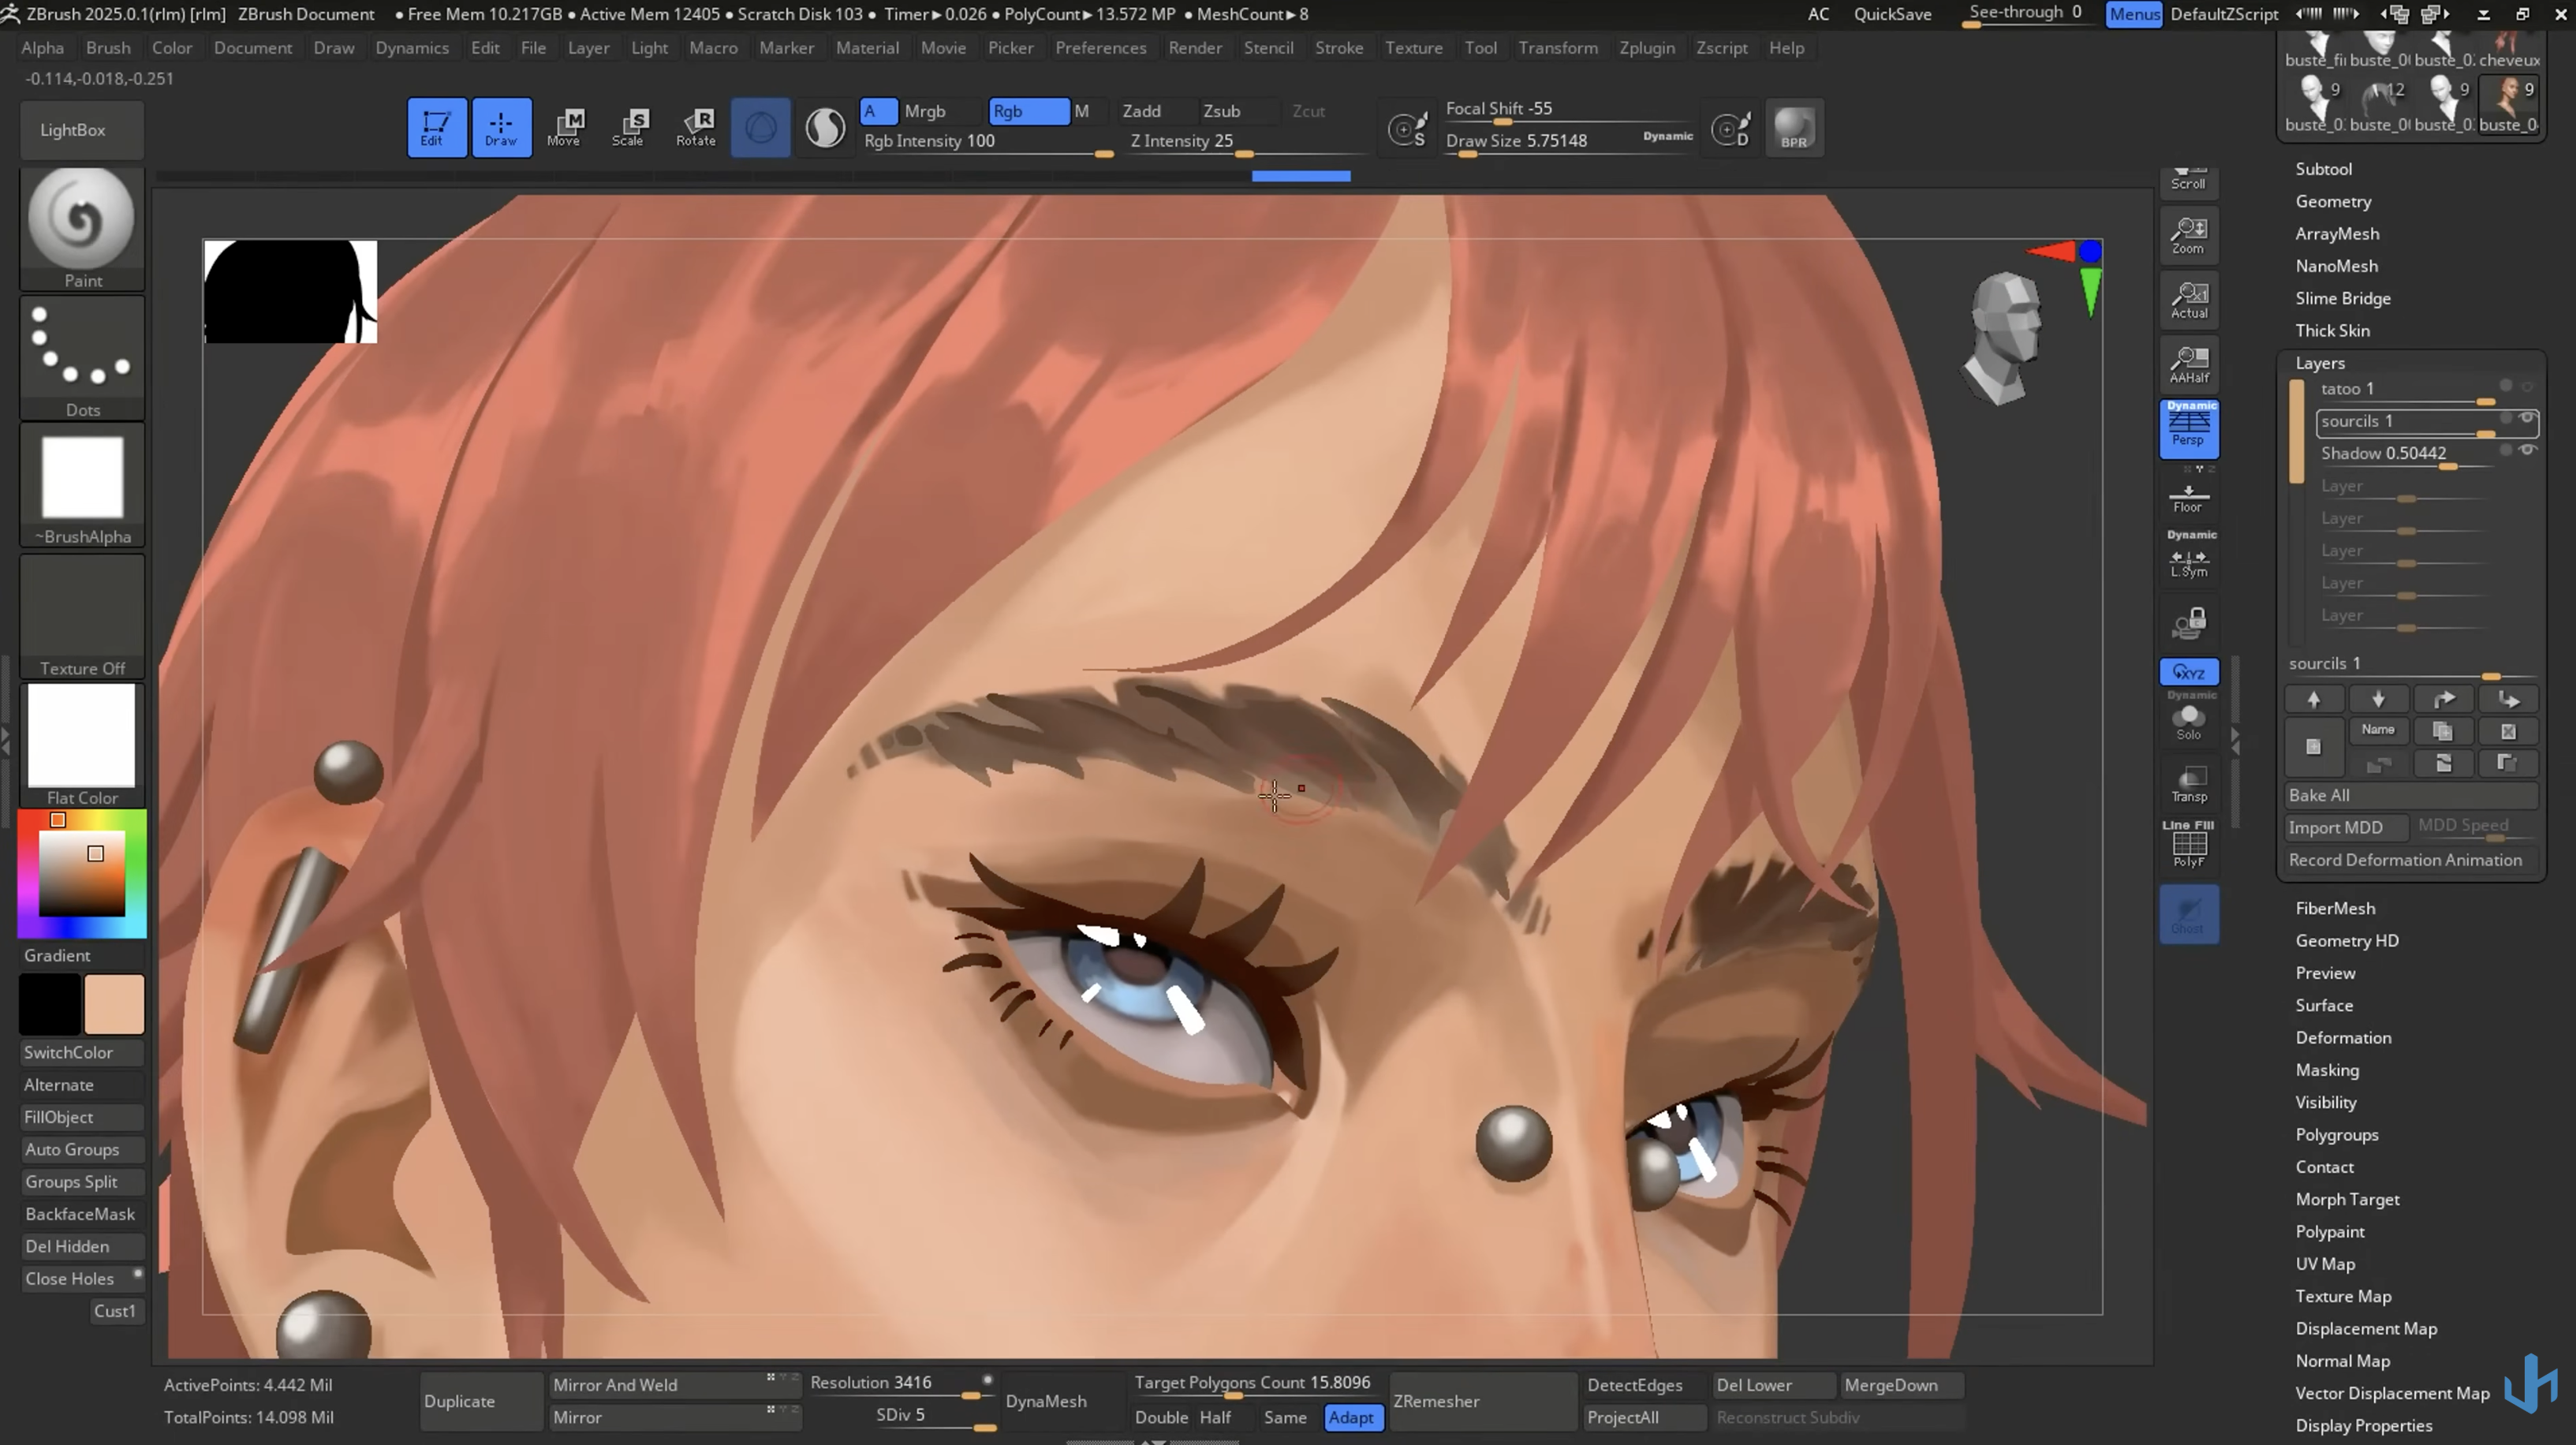The width and height of the screenshot is (2576, 1445).
Task: Hide the Shadow layer eye icon
Action: coord(2528,451)
